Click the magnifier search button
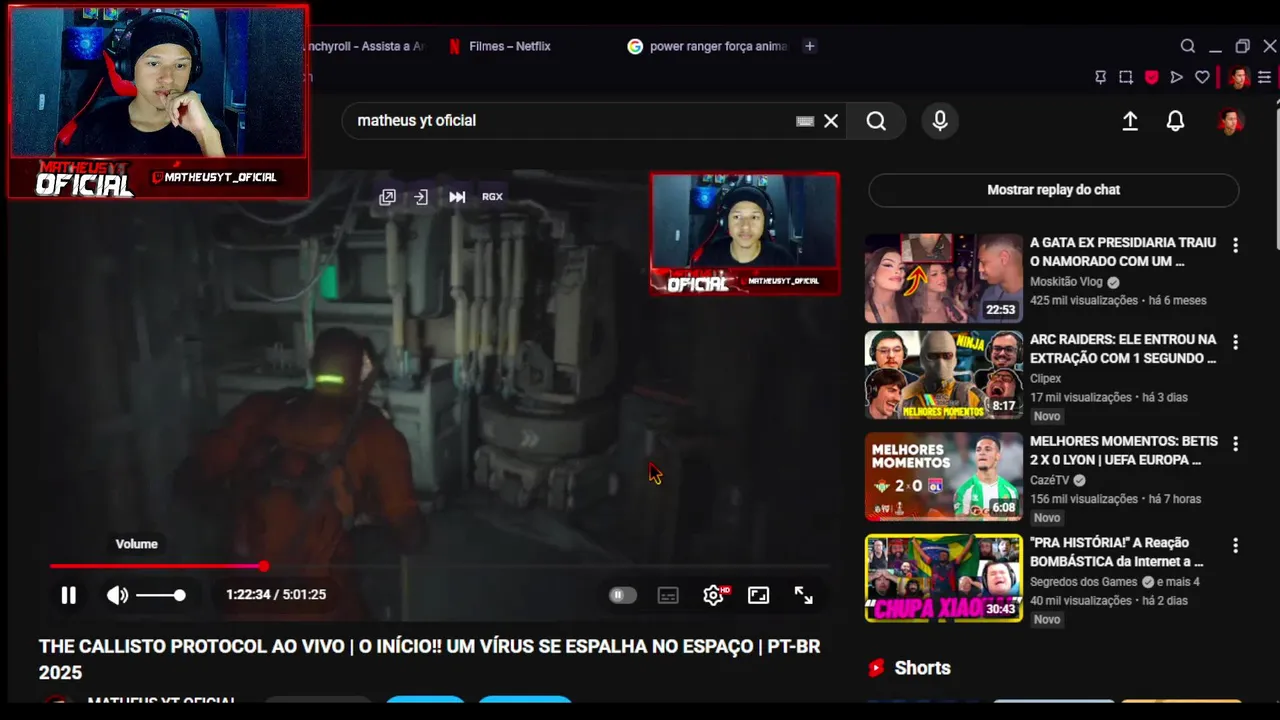This screenshot has height=720, width=1280. click(876, 121)
